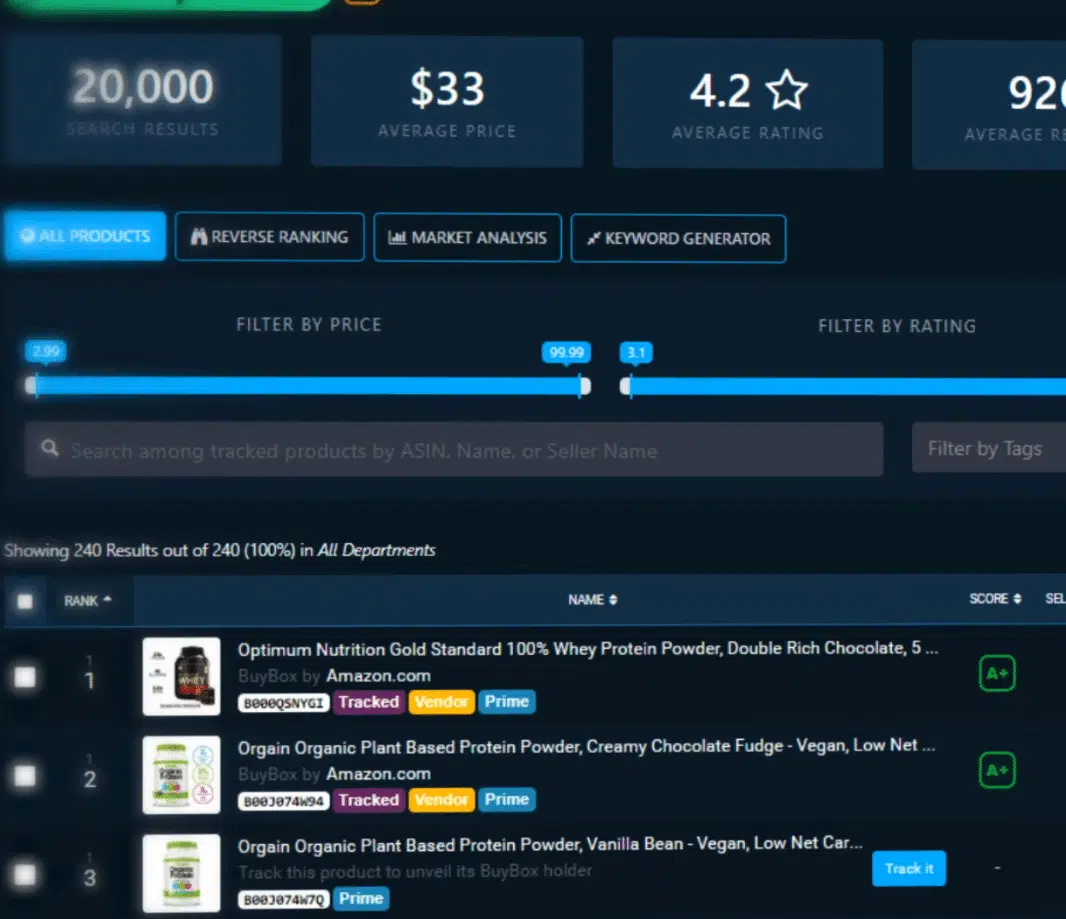The height and width of the screenshot is (919, 1066).
Task: Click the 99.99 maximum price slider handle
Action: pos(583,386)
